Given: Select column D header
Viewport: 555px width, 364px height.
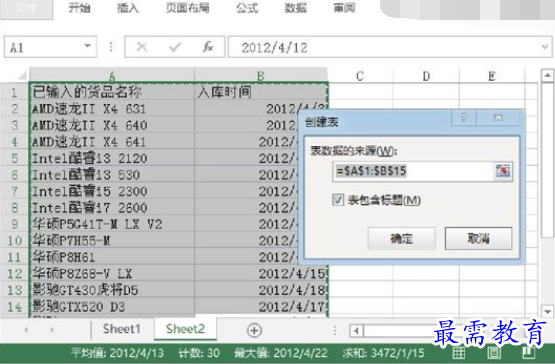Looking at the screenshot, I should 426,76.
